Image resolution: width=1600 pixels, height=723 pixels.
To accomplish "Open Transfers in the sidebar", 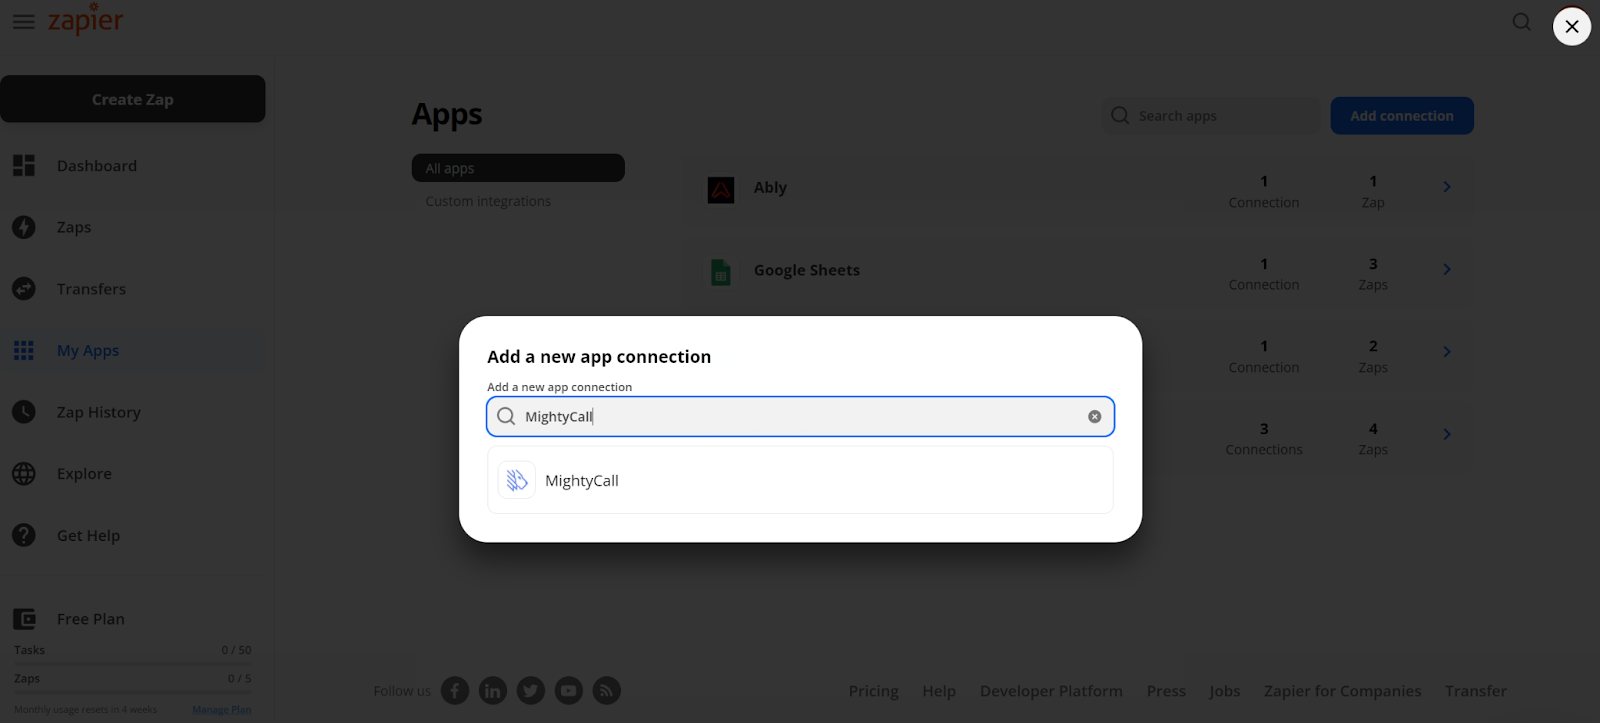I will 91,289.
